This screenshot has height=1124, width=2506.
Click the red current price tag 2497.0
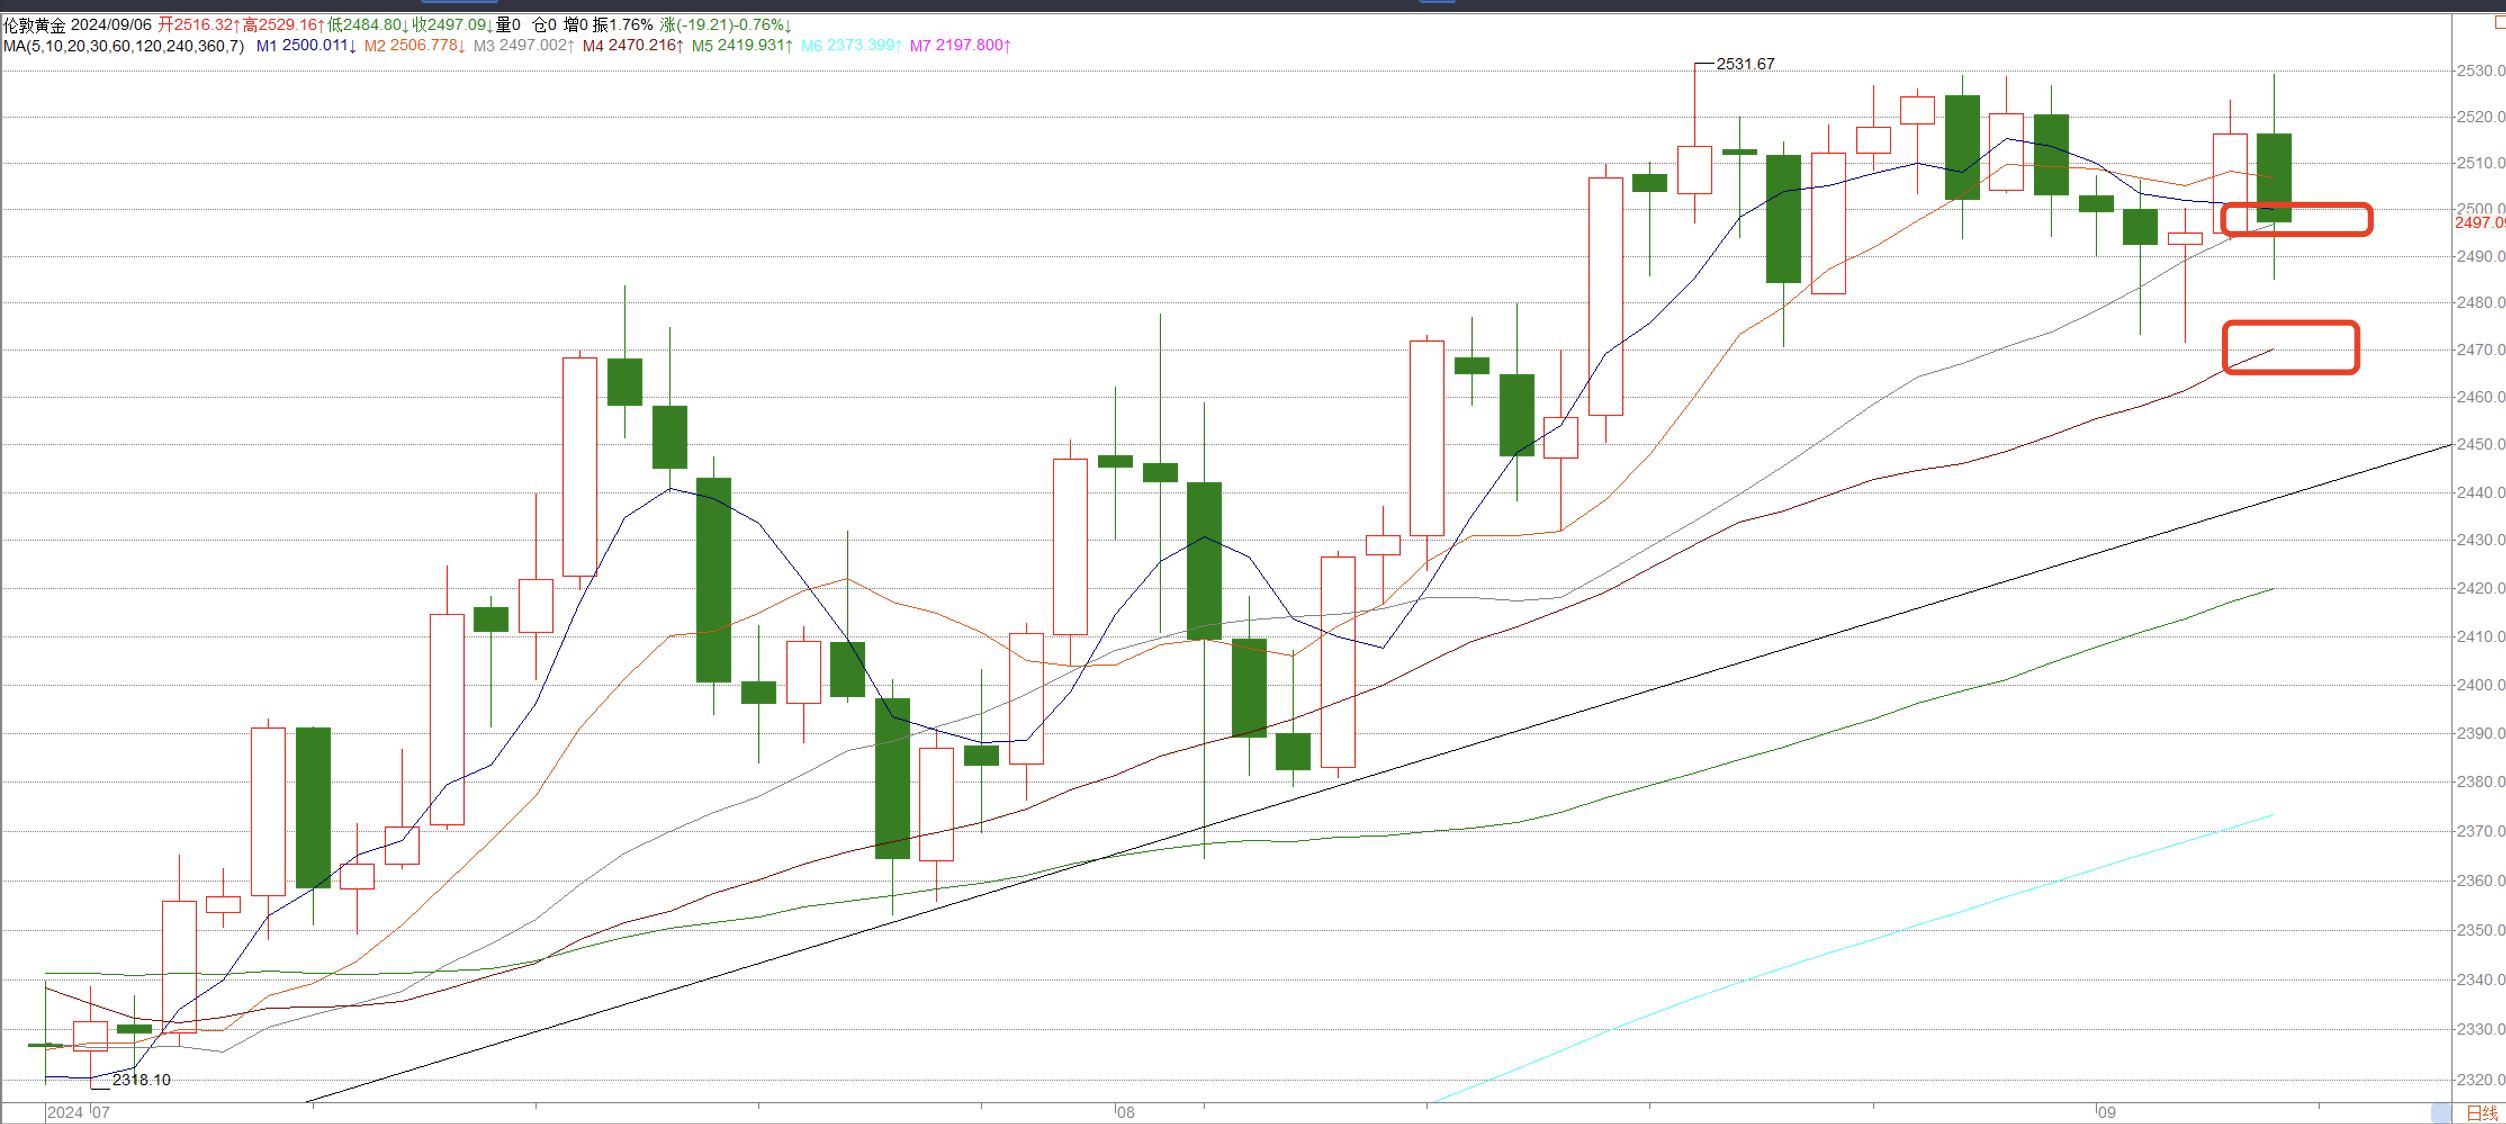point(2479,223)
